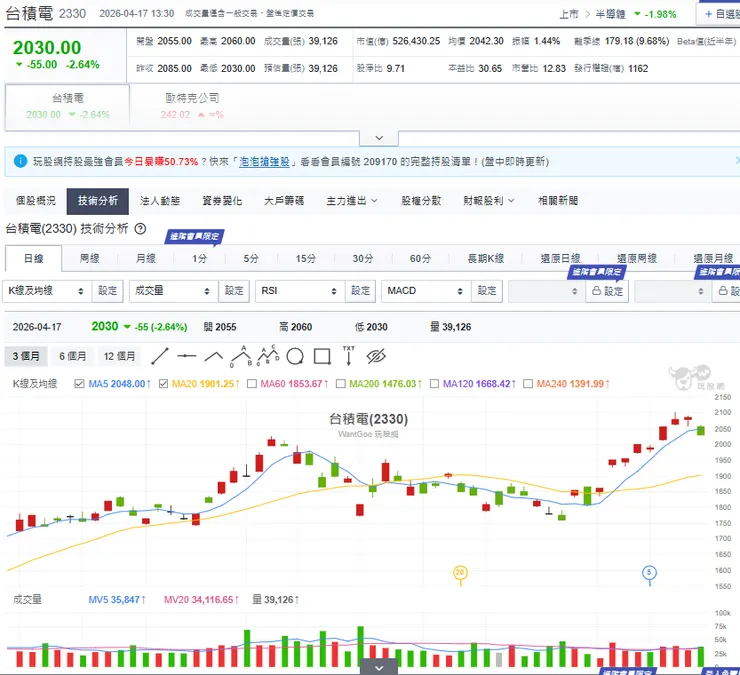Click 設定 next to 成交量
The width and height of the screenshot is (740, 675).
(234, 291)
